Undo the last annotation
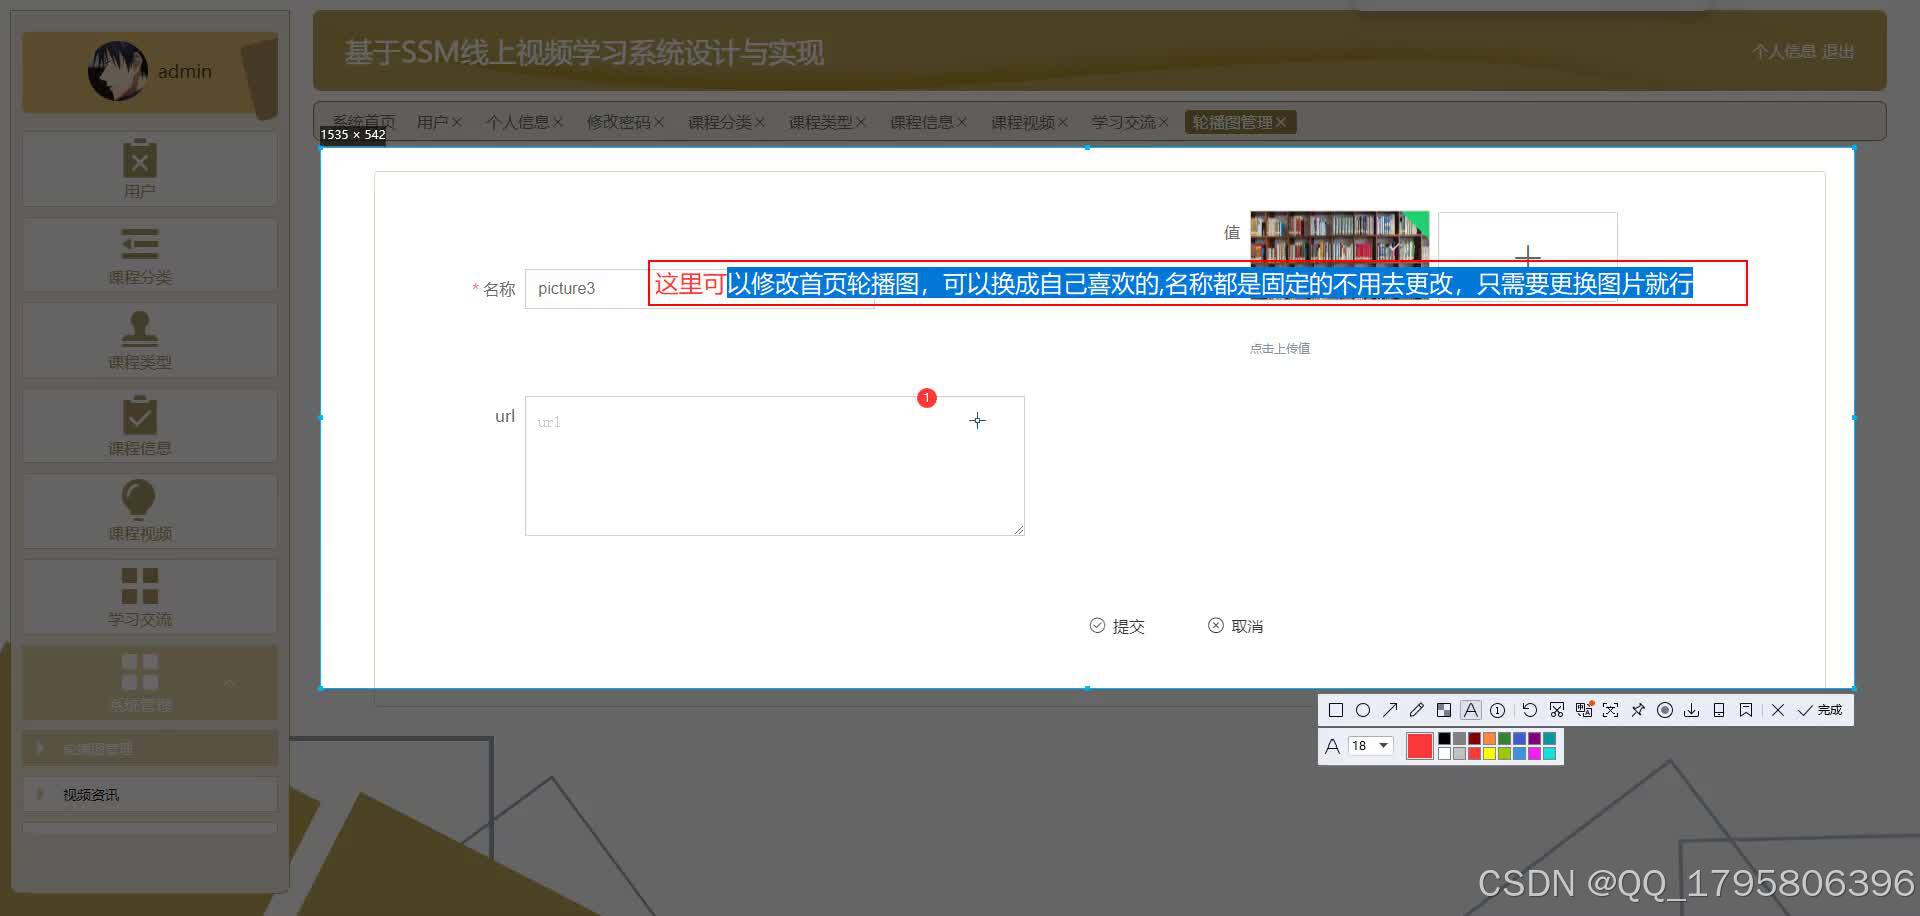 pos(1529,710)
